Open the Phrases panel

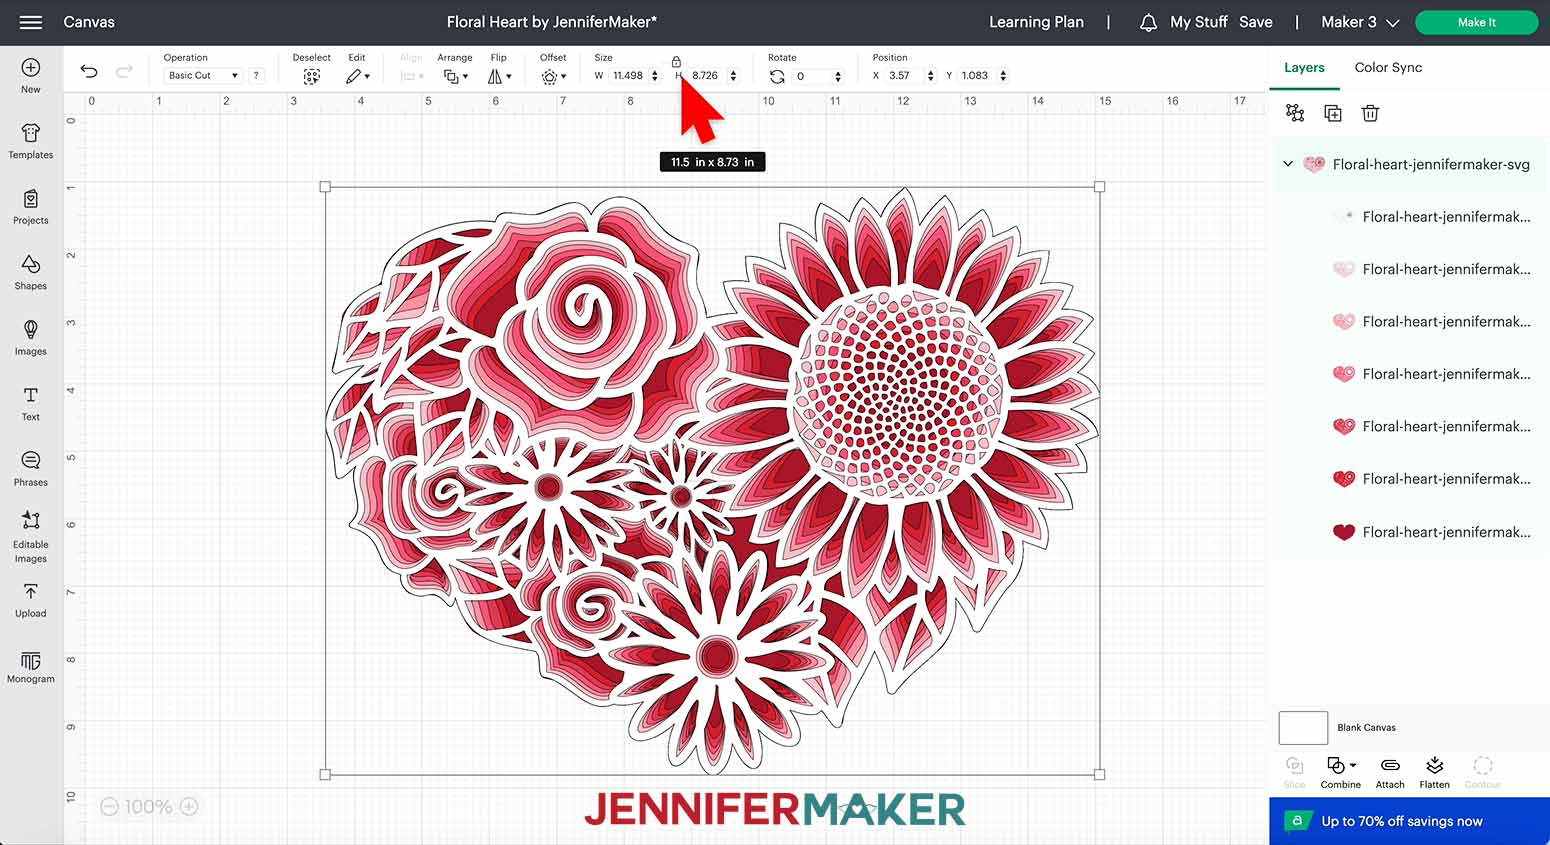click(31, 468)
